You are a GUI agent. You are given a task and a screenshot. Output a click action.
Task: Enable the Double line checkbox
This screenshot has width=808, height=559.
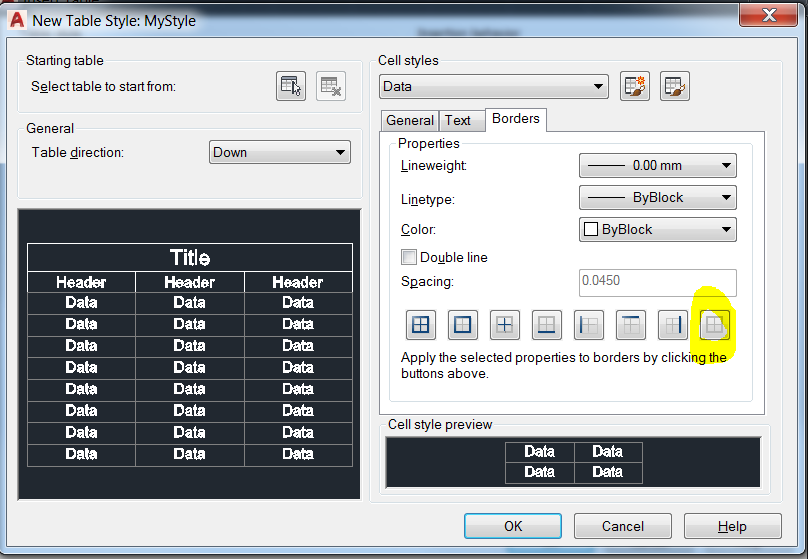pos(409,257)
